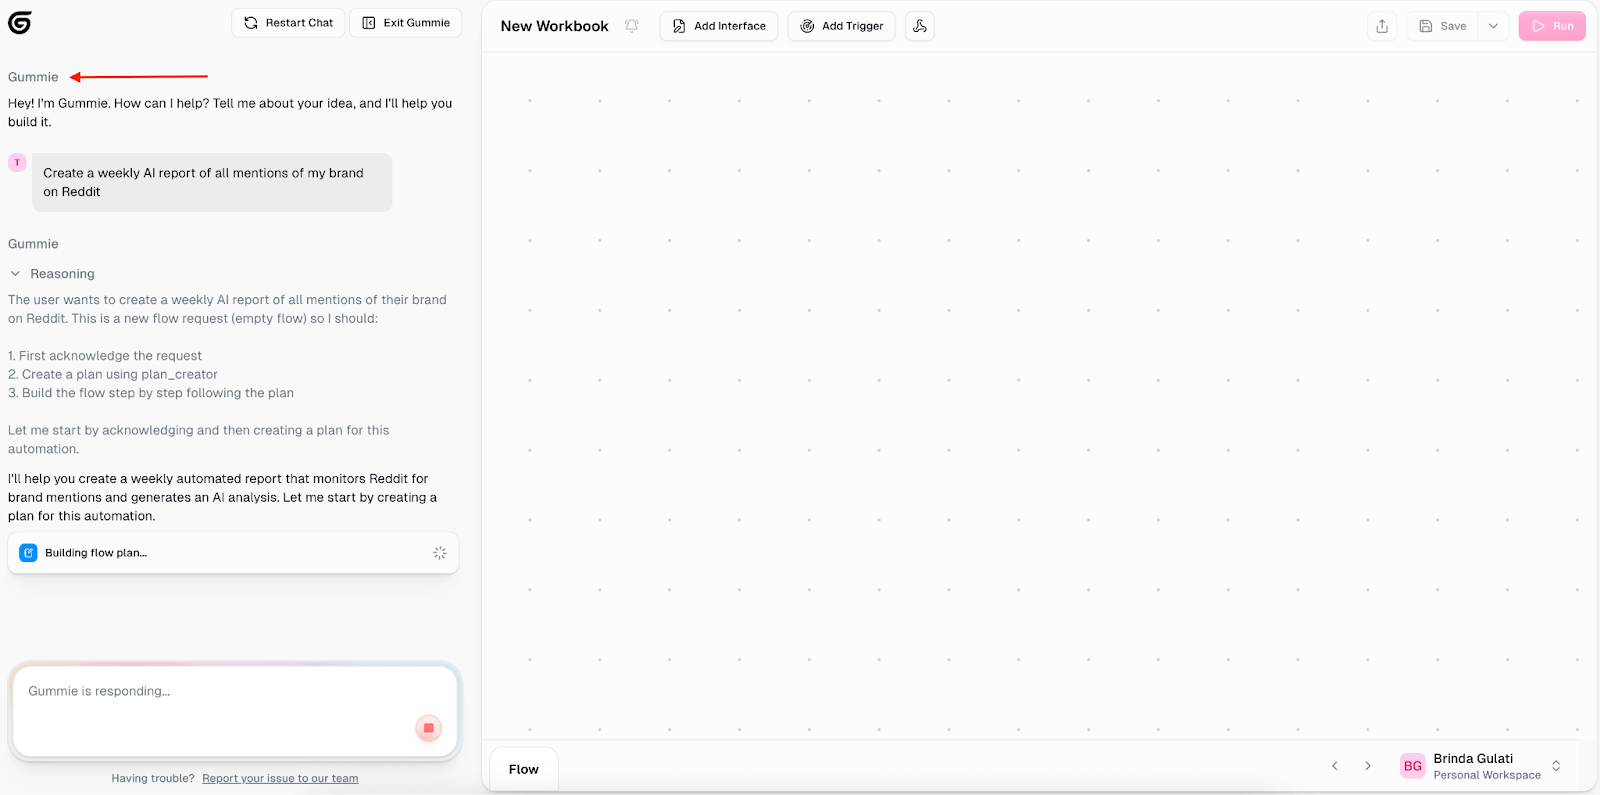The width and height of the screenshot is (1600, 795).
Task: Click the share/export icon
Action: coord(1382,26)
